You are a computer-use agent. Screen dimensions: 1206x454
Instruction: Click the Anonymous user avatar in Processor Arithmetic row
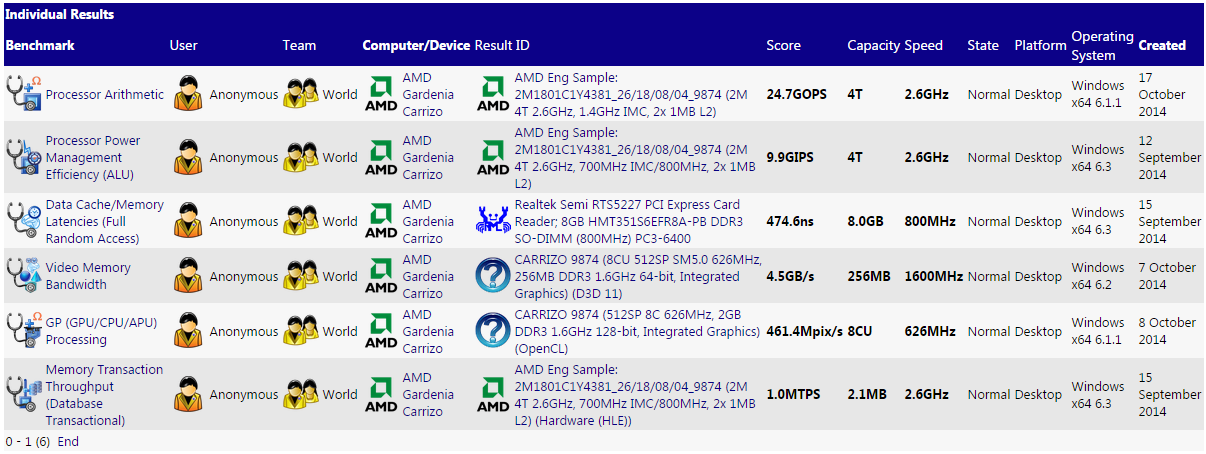click(188, 94)
